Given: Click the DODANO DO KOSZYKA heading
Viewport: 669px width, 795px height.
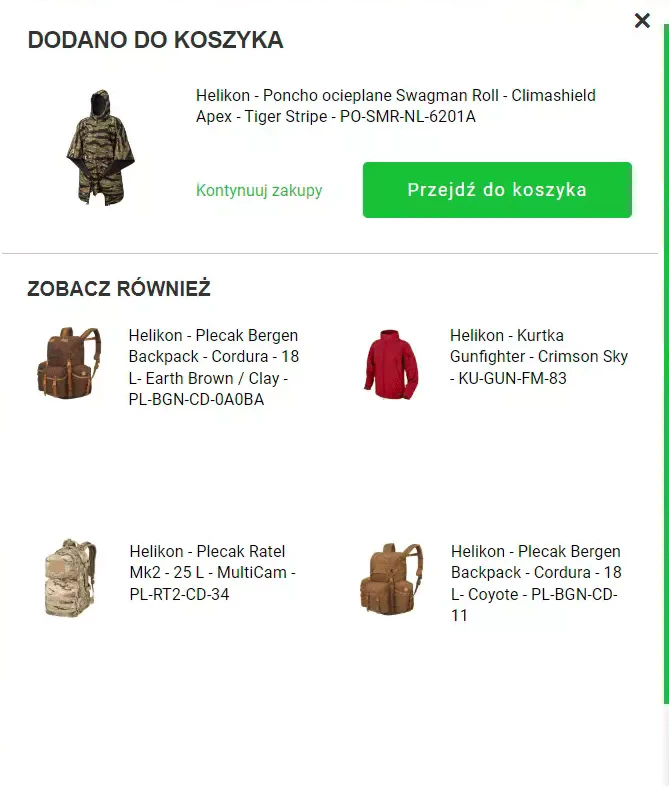Looking at the screenshot, I should (155, 40).
